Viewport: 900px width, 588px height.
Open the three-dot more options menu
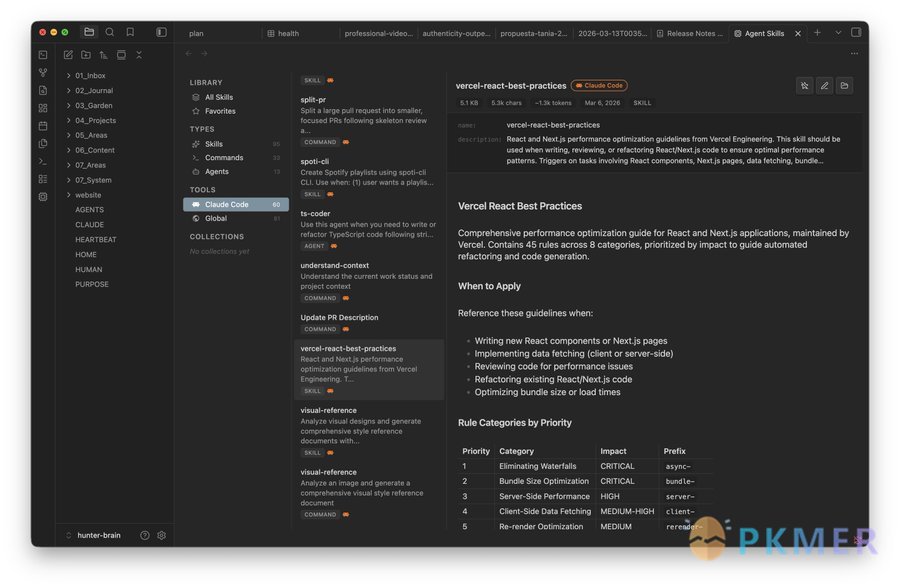[854, 53]
